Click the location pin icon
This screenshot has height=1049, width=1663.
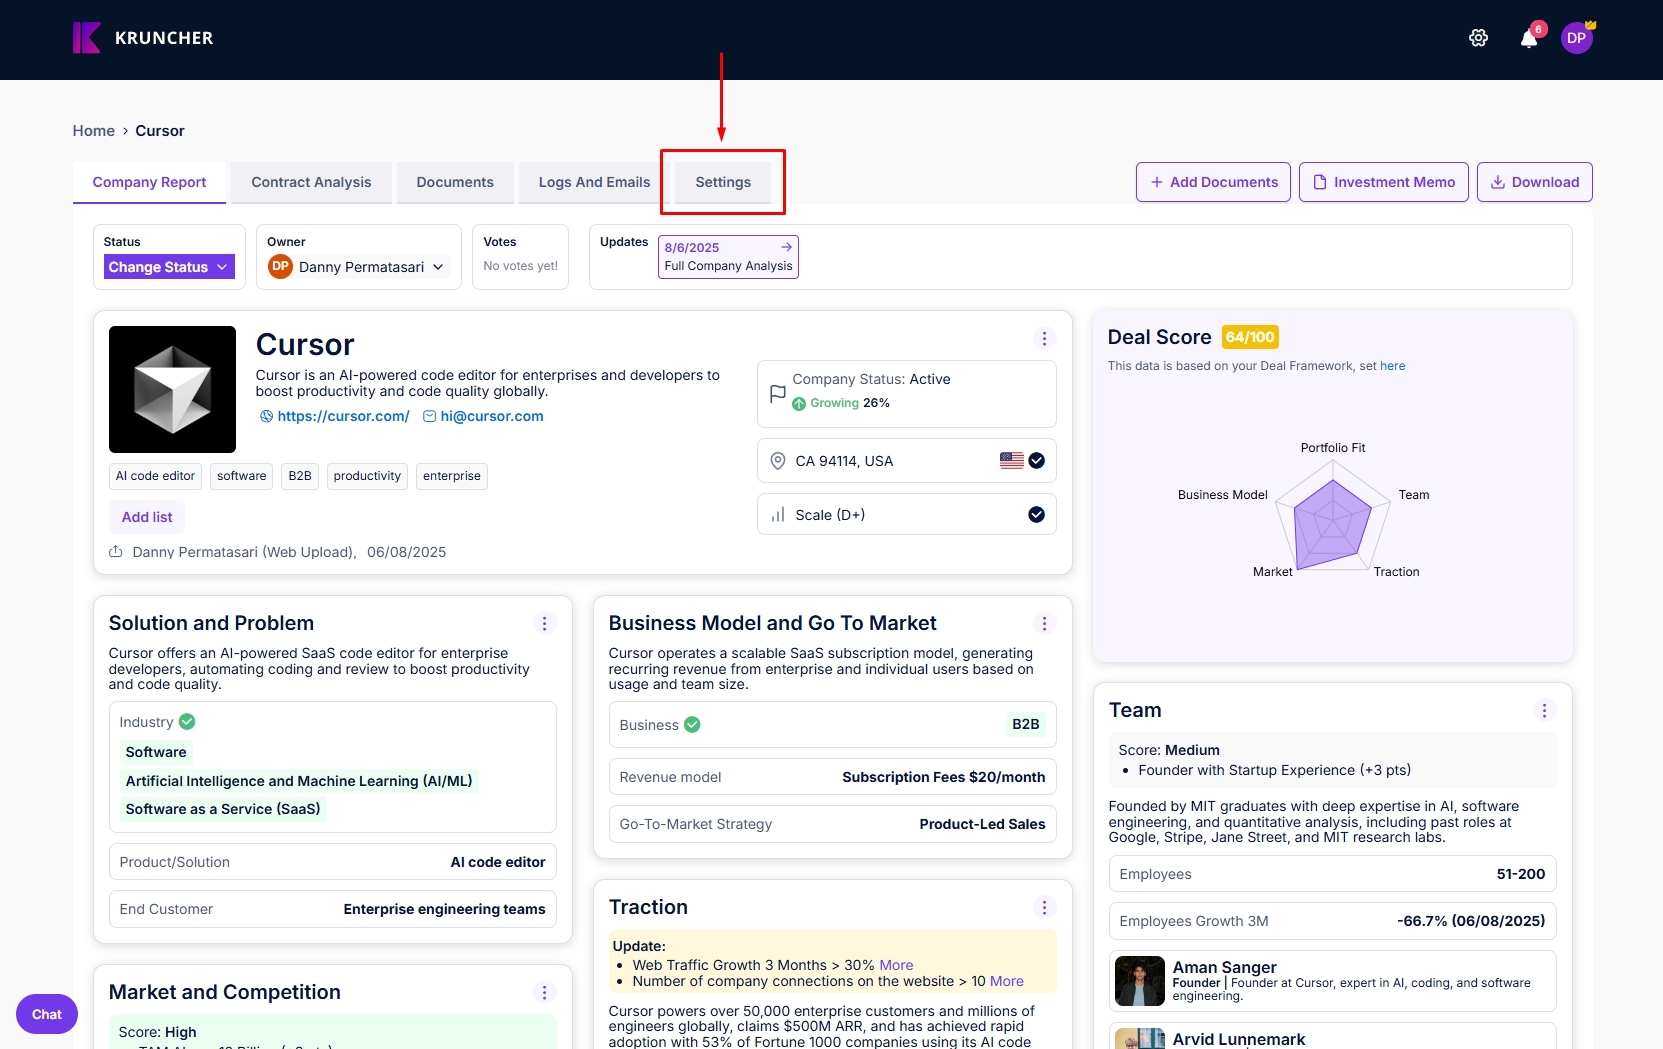point(777,461)
